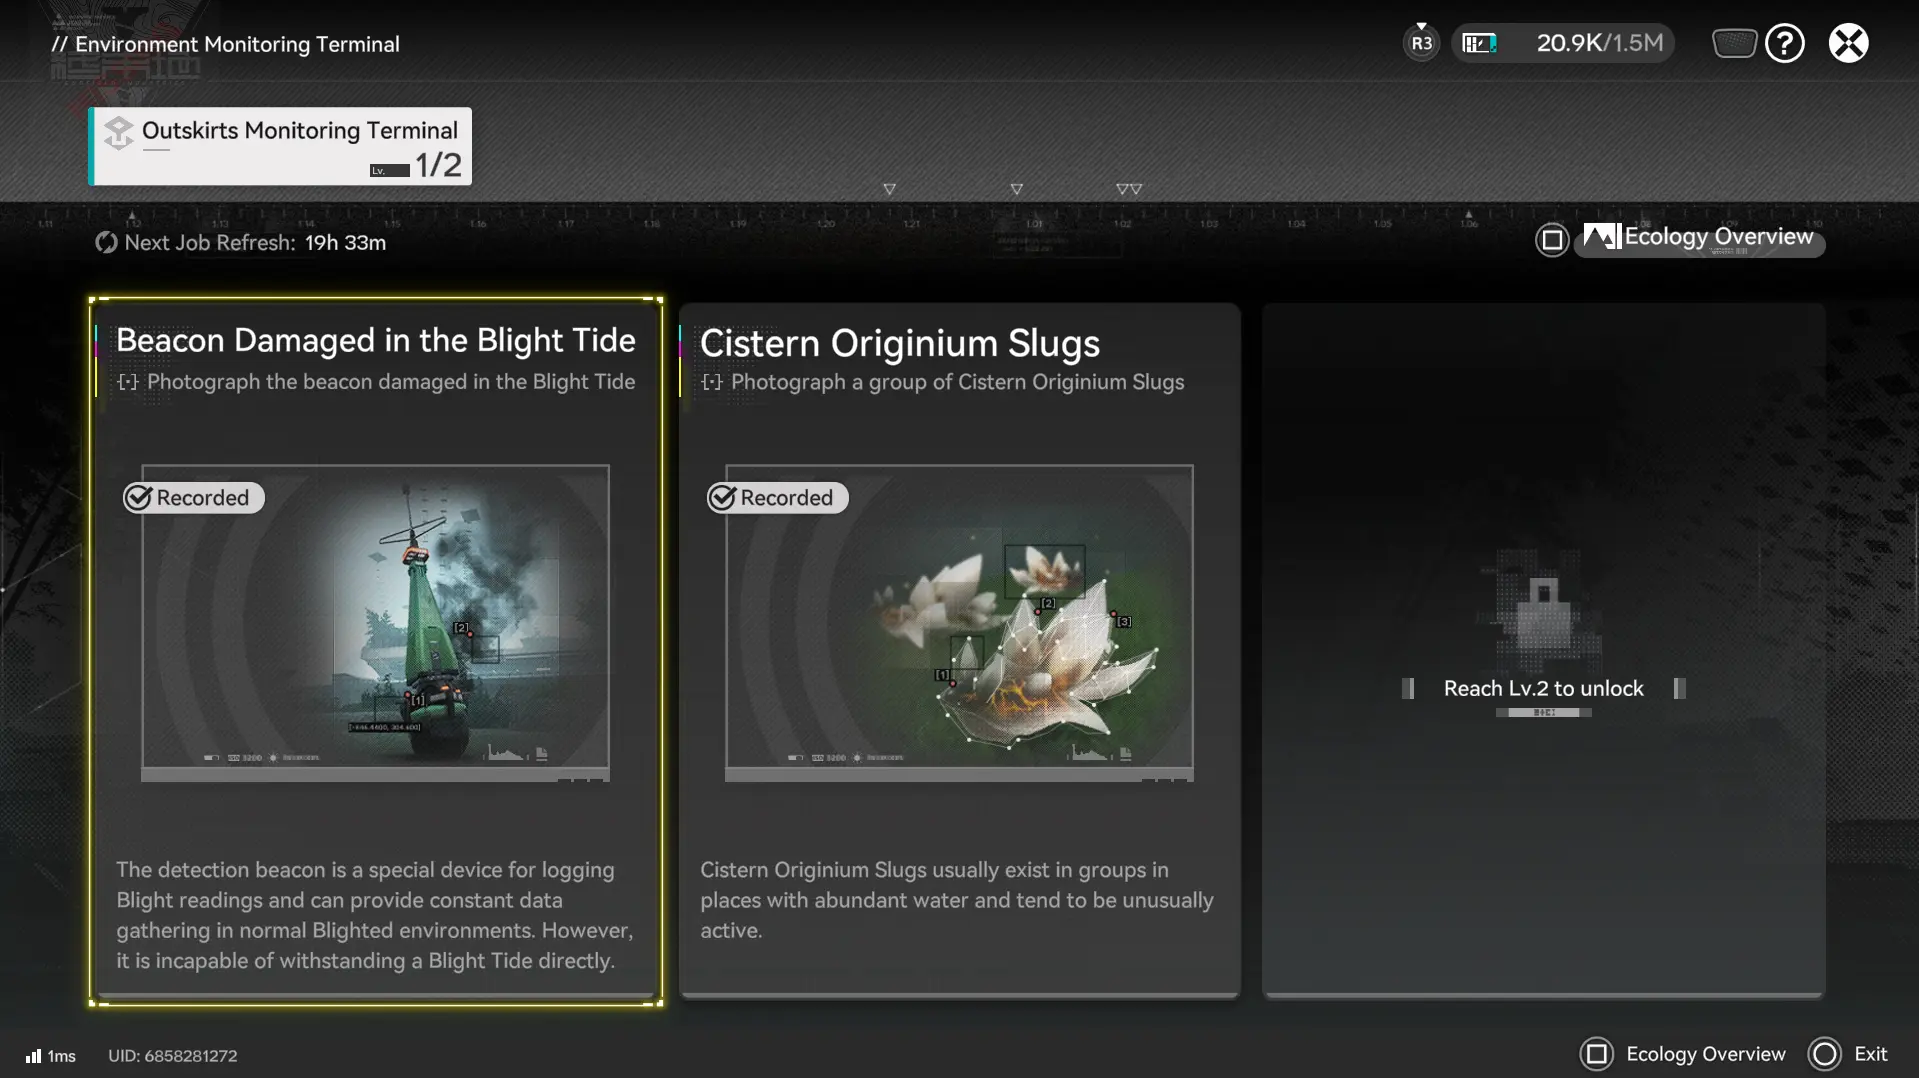Click the Ecology Overview mountain icon

click(x=1601, y=237)
